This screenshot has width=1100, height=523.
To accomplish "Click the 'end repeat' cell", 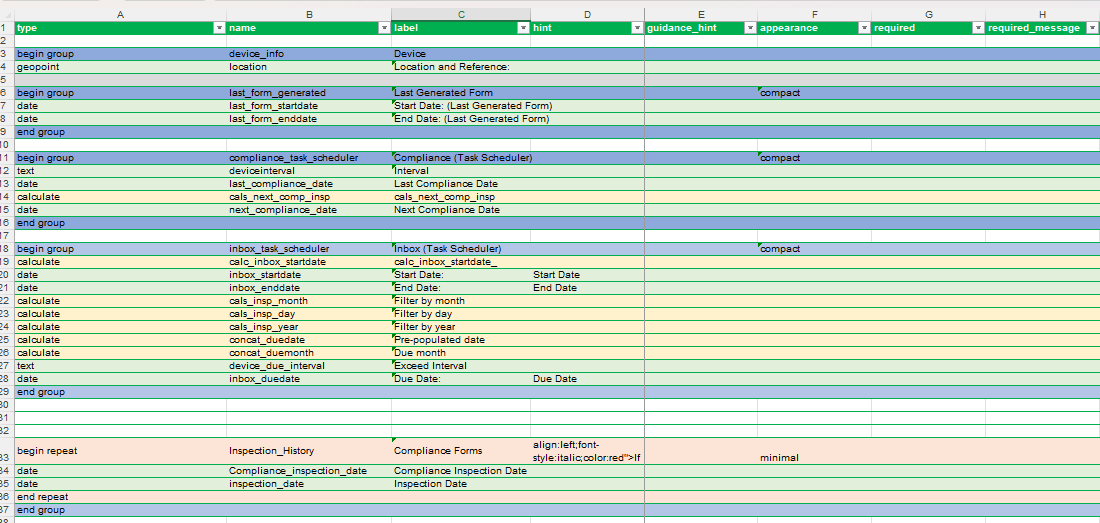I will [120, 497].
